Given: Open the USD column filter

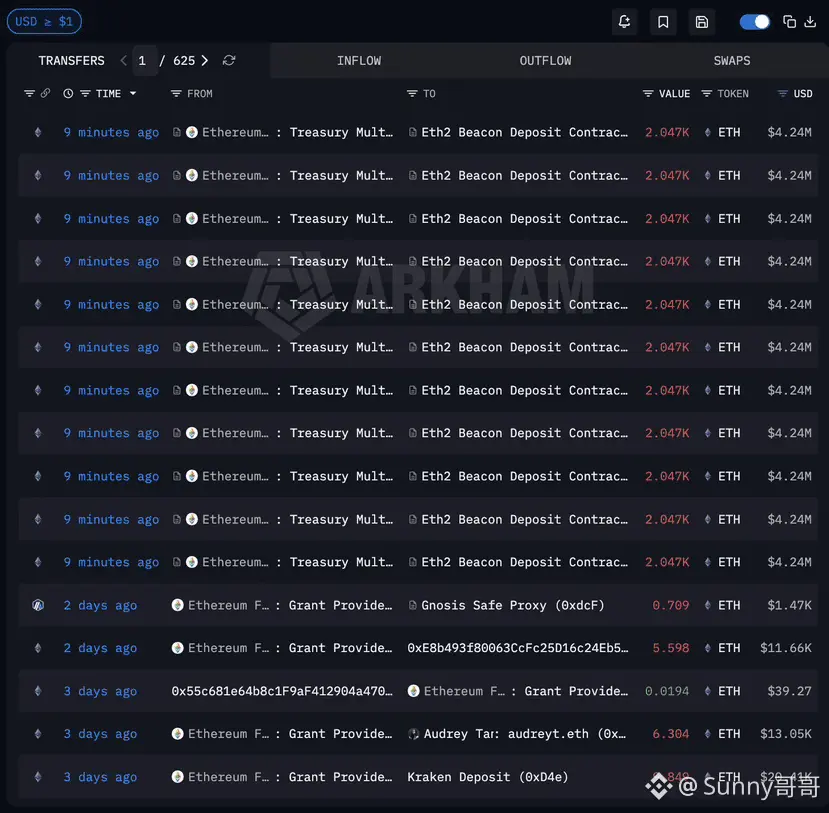Looking at the screenshot, I should click(782, 94).
